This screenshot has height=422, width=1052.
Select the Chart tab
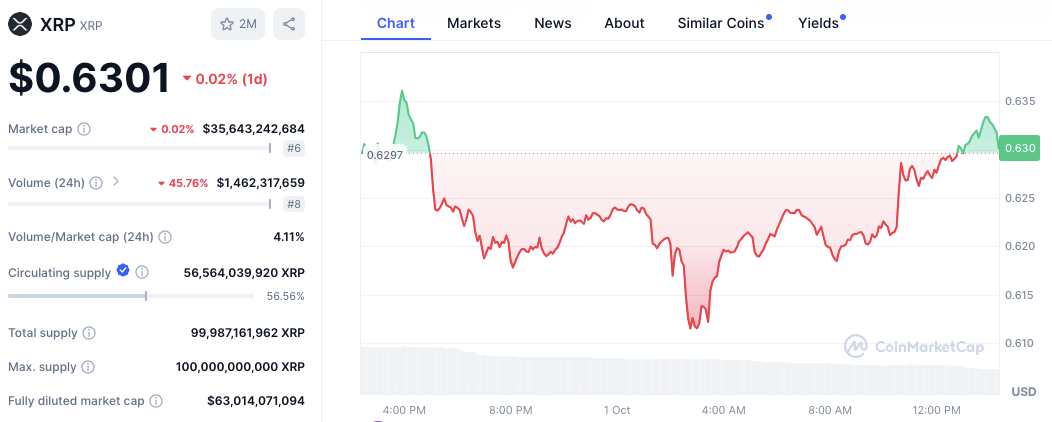click(x=395, y=23)
